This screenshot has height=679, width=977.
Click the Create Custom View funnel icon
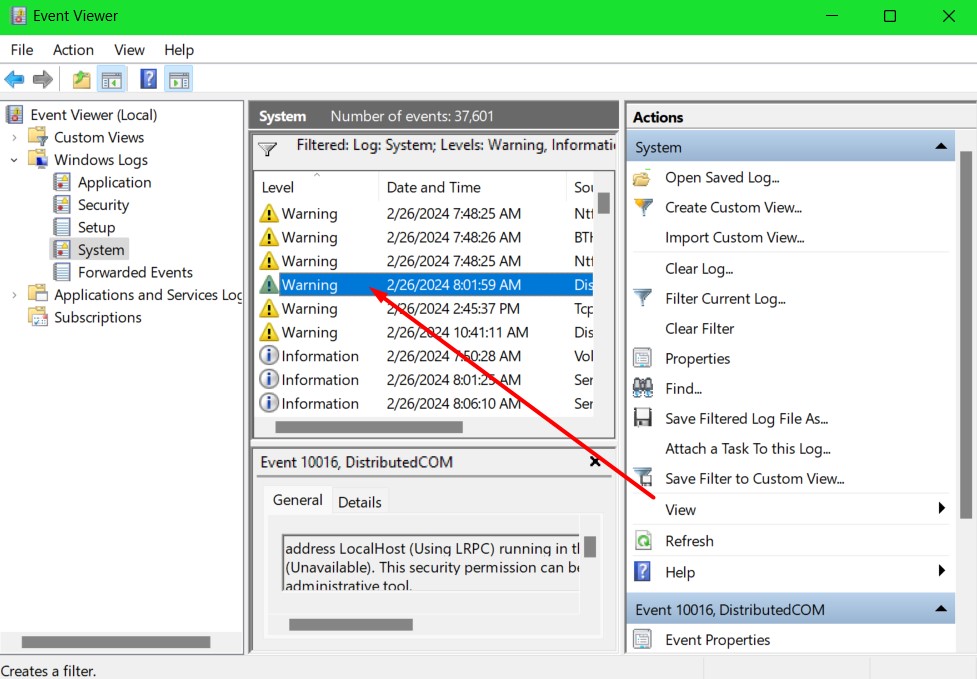point(642,207)
